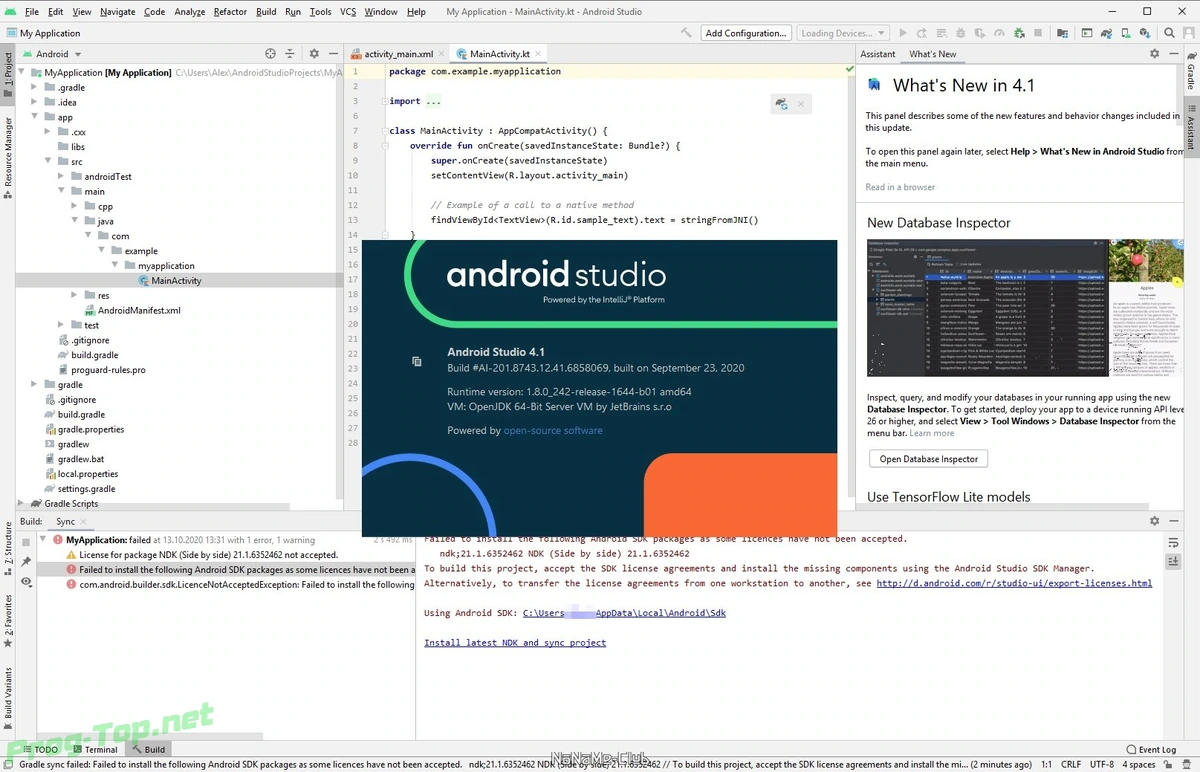Click the Search Everywhere magnifier icon
1200x772 pixels.
coord(1169,33)
